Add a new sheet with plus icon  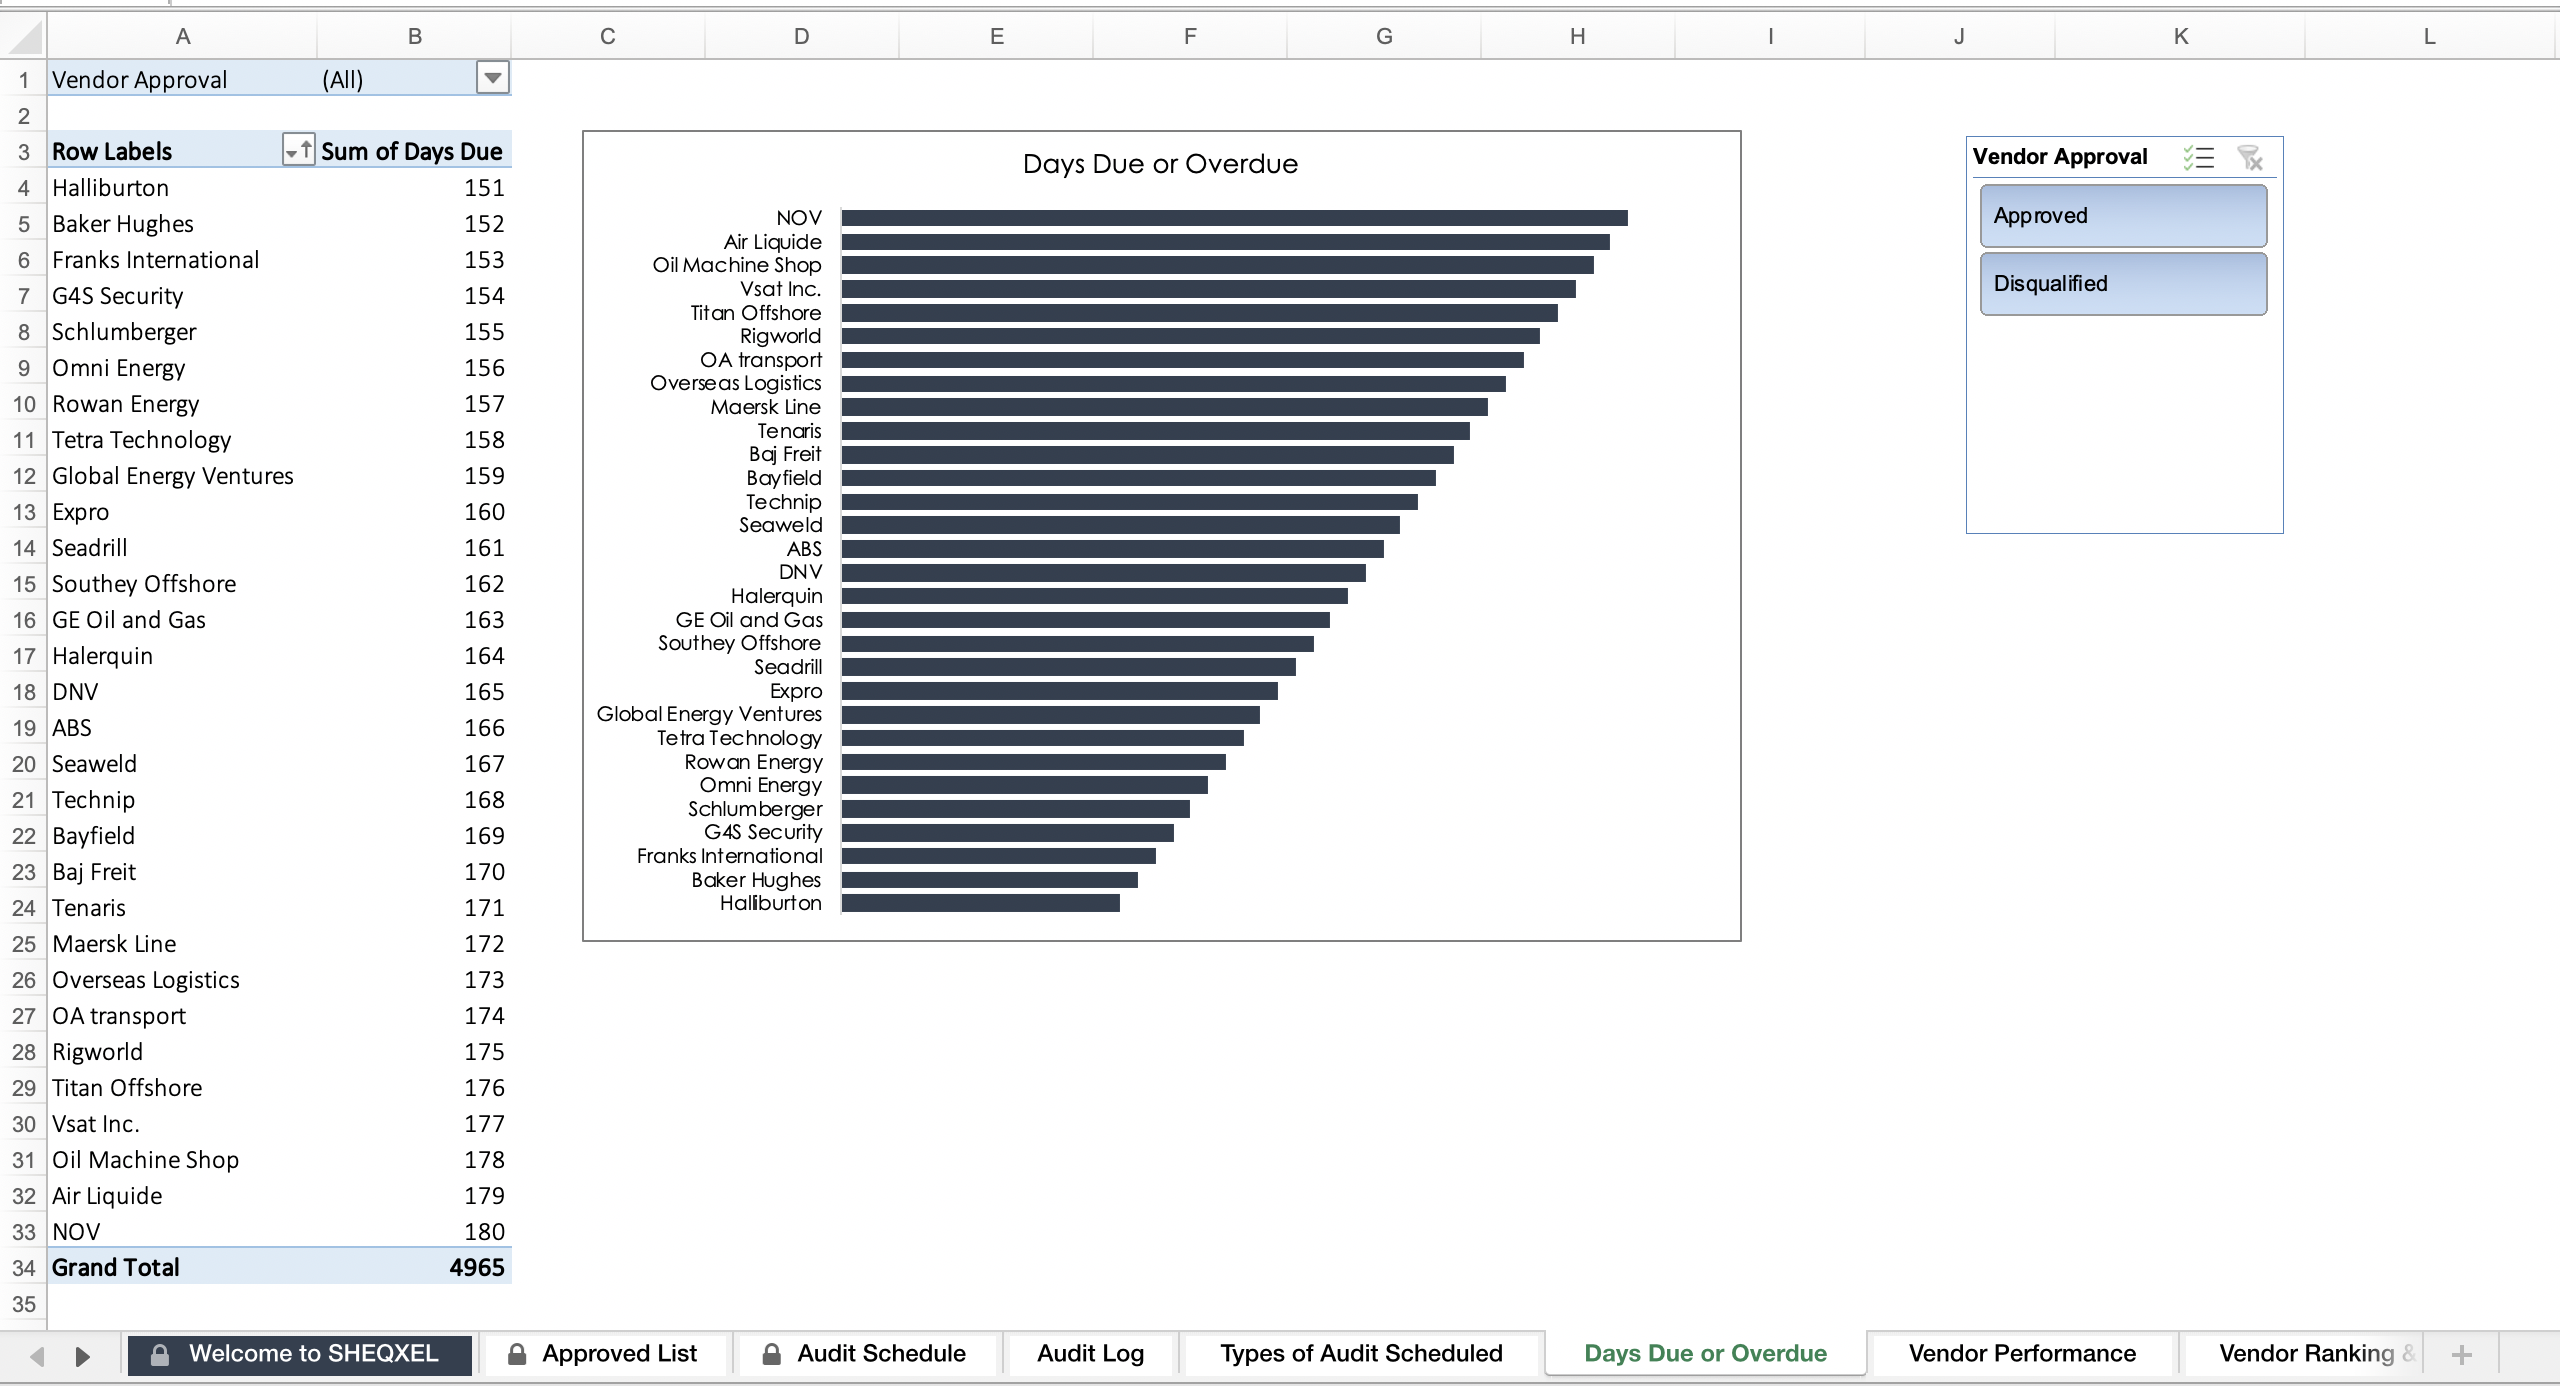(x=2462, y=1355)
